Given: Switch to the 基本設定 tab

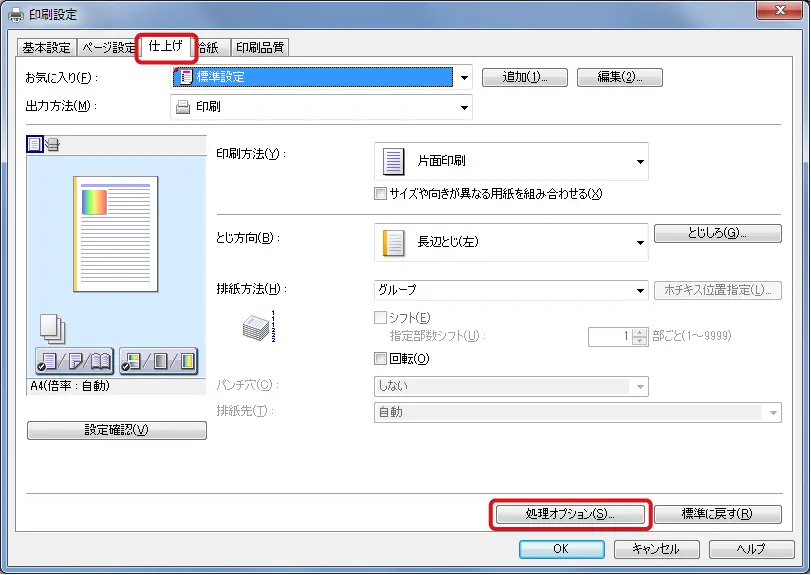Looking at the screenshot, I should [x=47, y=48].
